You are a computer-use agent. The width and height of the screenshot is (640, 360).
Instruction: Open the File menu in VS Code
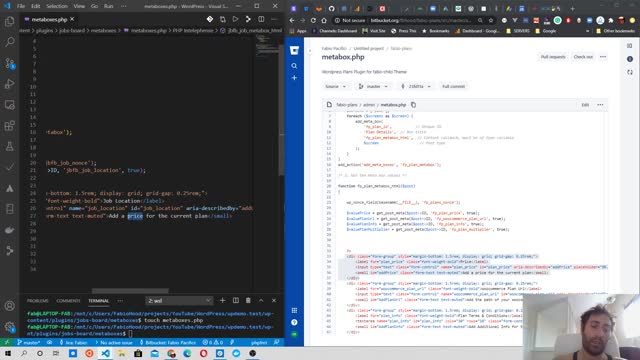click(21, 6)
